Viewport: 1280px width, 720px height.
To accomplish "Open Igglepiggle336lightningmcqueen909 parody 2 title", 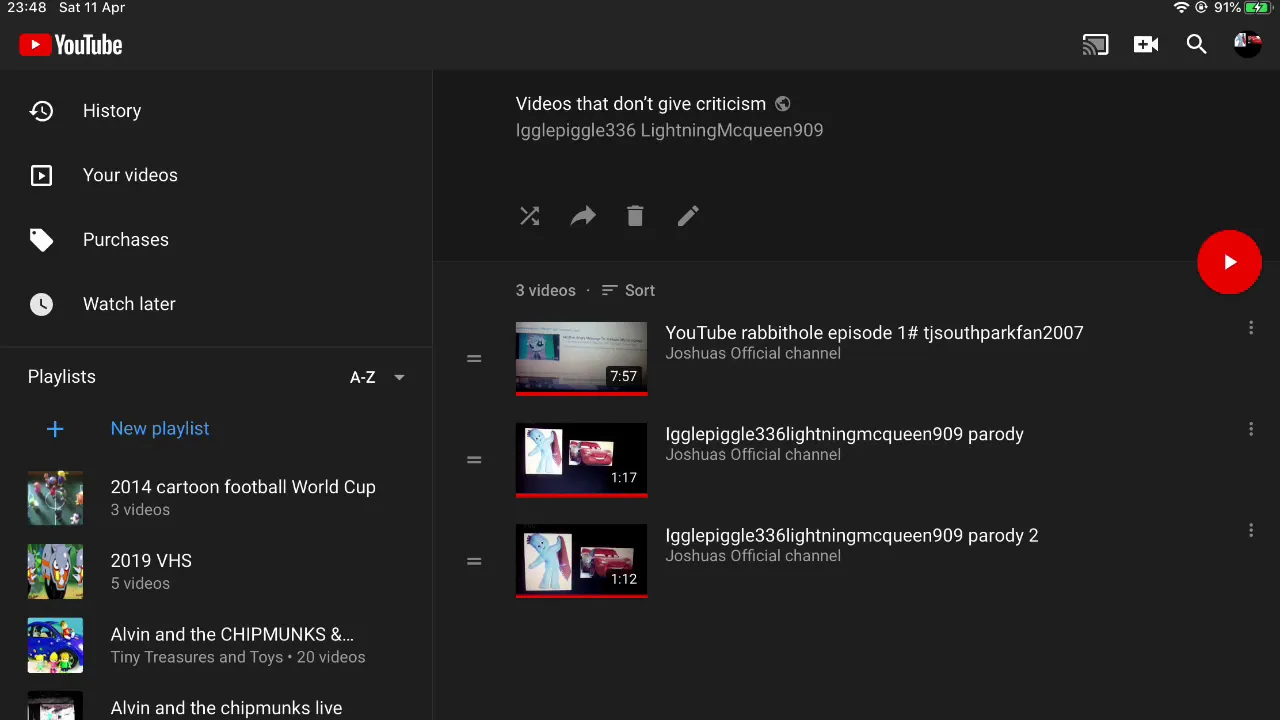I will click(x=852, y=536).
